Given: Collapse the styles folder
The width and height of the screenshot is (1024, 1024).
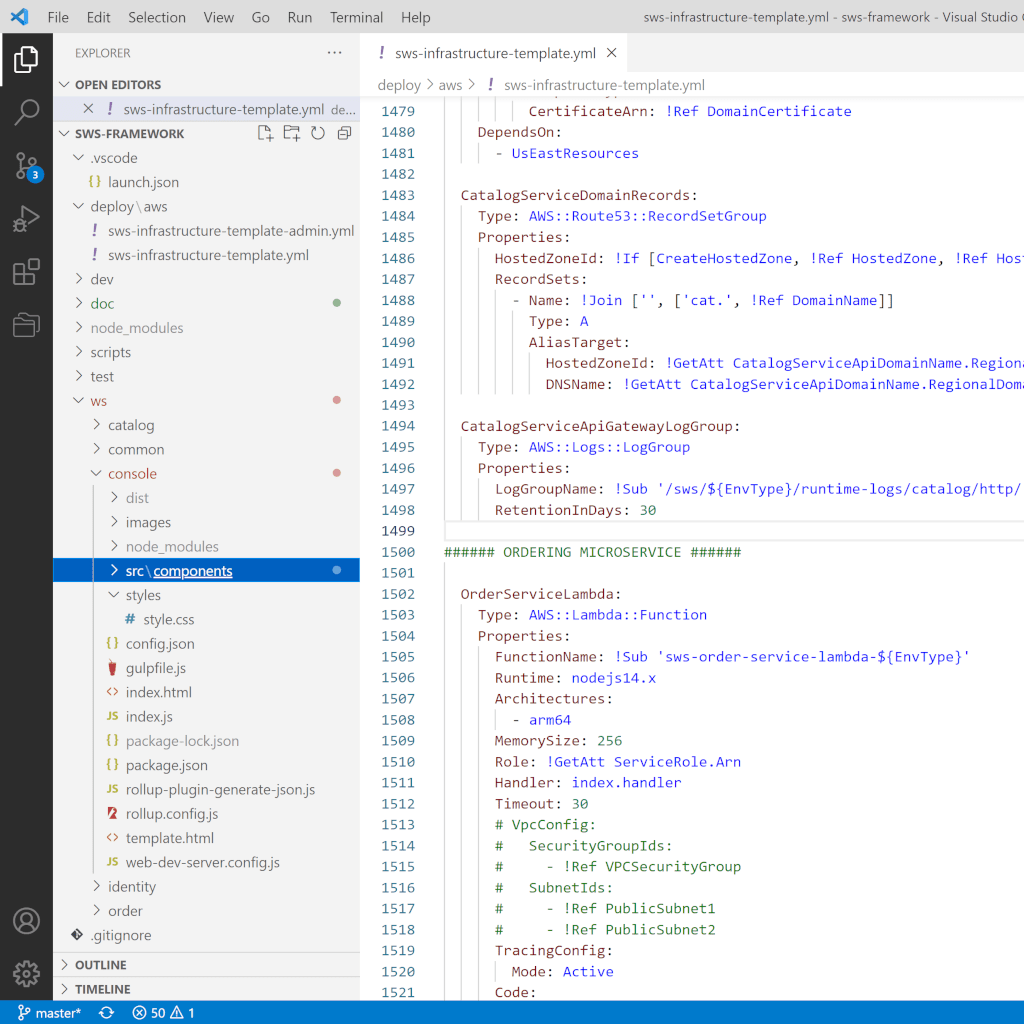Looking at the screenshot, I should coord(142,595).
